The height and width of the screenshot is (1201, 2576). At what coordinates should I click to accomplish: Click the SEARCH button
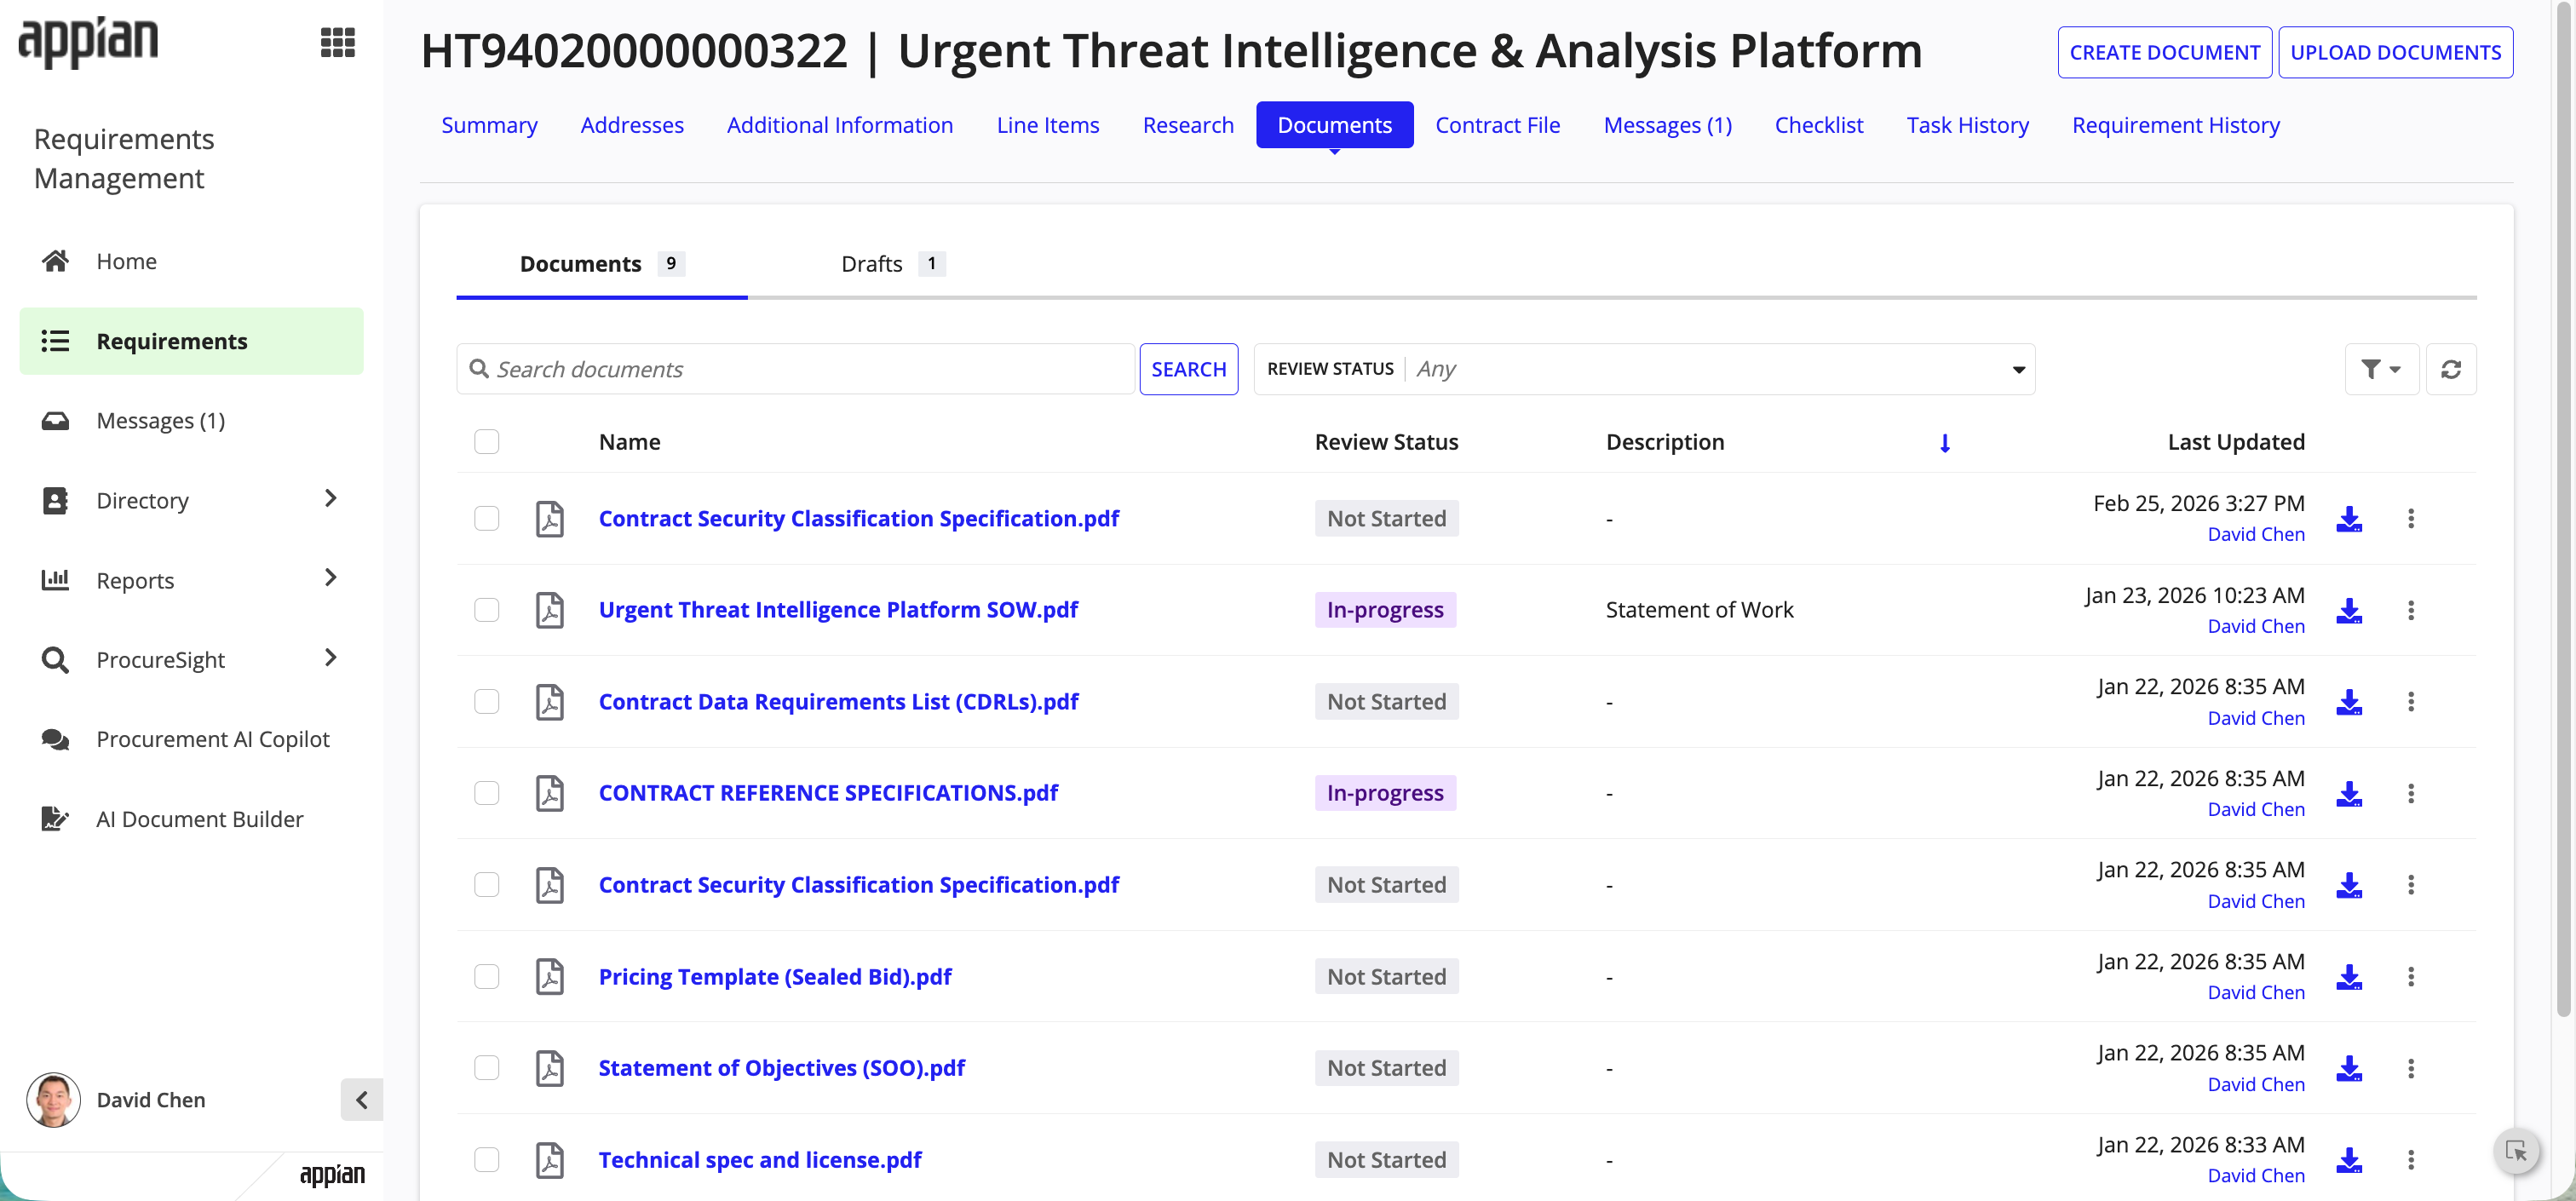click(1188, 370)
